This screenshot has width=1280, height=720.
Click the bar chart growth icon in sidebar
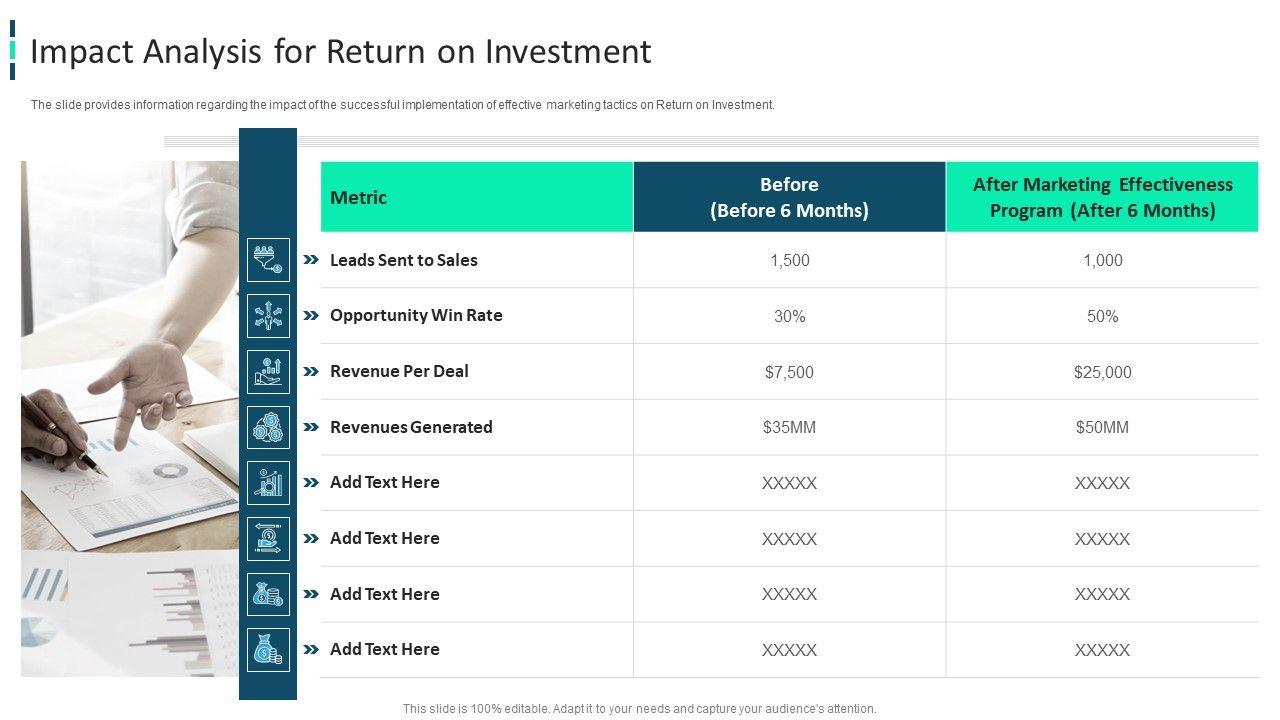coord(268,483)
